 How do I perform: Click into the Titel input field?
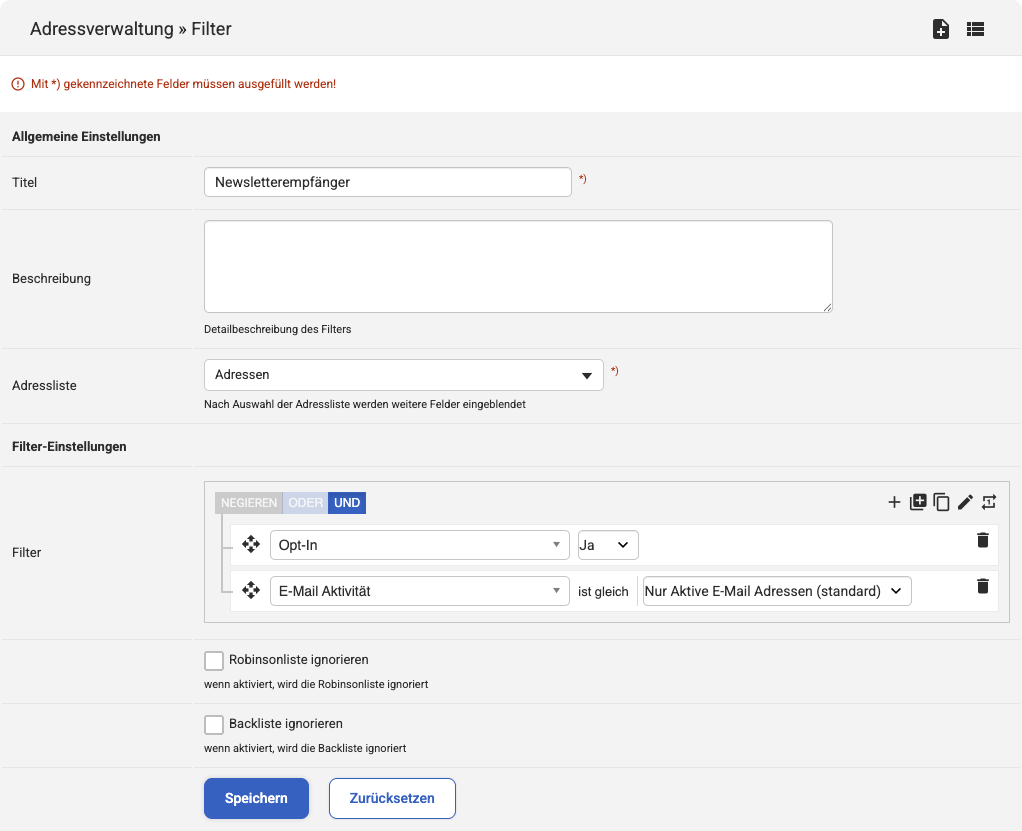click(388, 182)
